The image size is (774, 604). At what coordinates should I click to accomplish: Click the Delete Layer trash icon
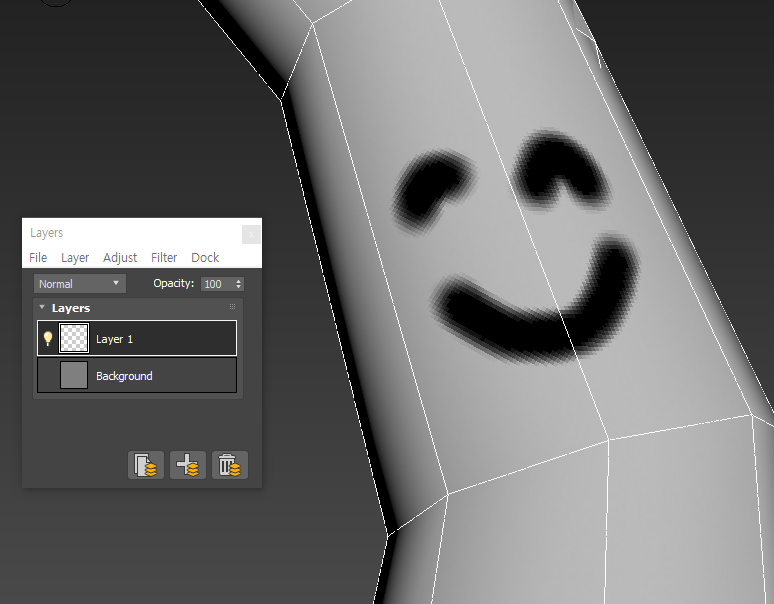[x=230, y=465]
